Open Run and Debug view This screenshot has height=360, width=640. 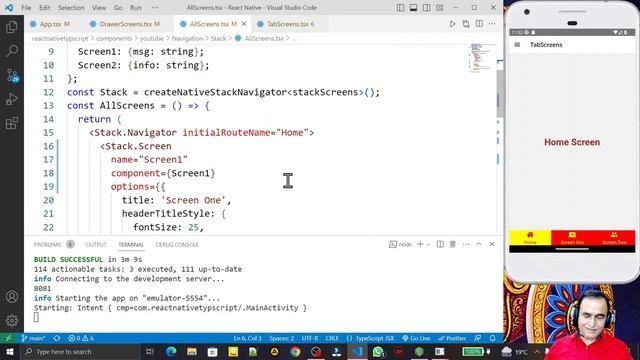(x=12, y=99)
